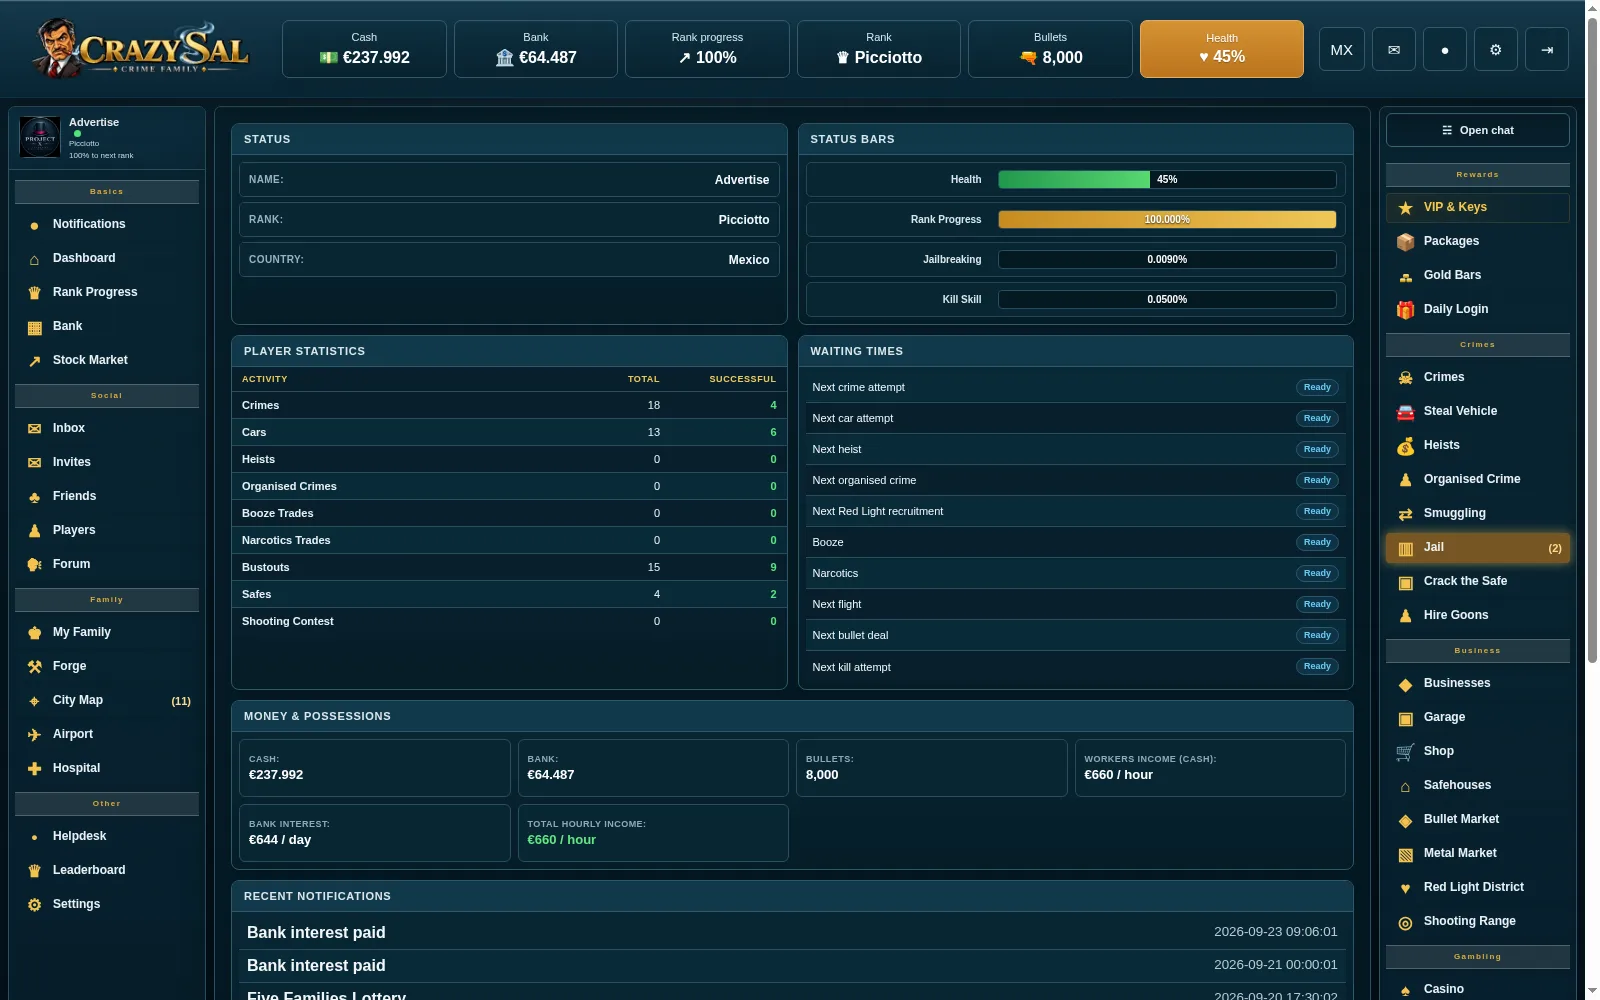Click the Bustouts row in Player Statistics
Viewport: 1600px width, 1000px height.
coord(508,567)
